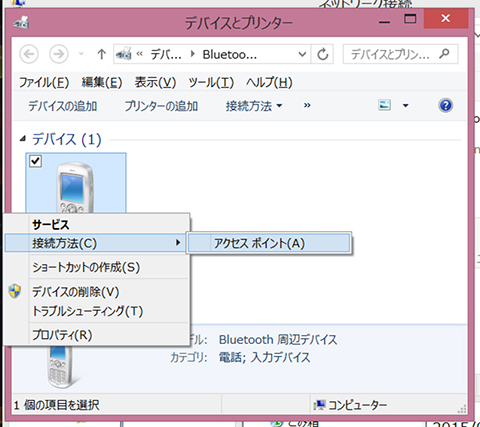Collapse the デバイス (1) group
480x427 pixels.
[x=23, y=139]
